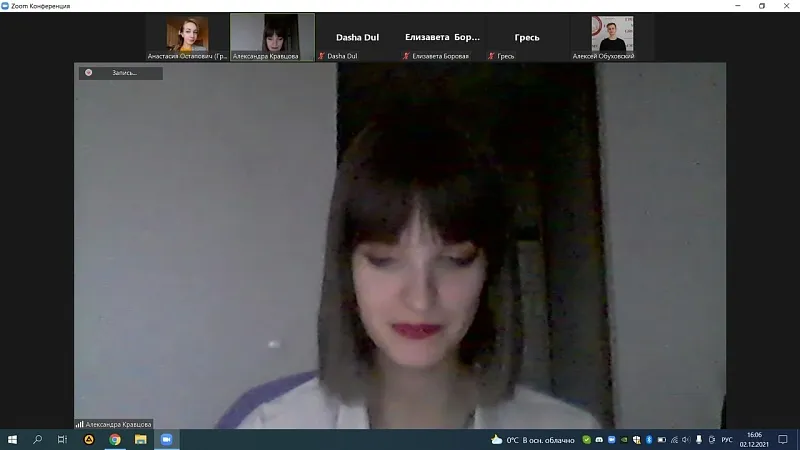The image size is (800, 450).
Task: Click Zoom app icon on taskbar
Action: point(166,439)
